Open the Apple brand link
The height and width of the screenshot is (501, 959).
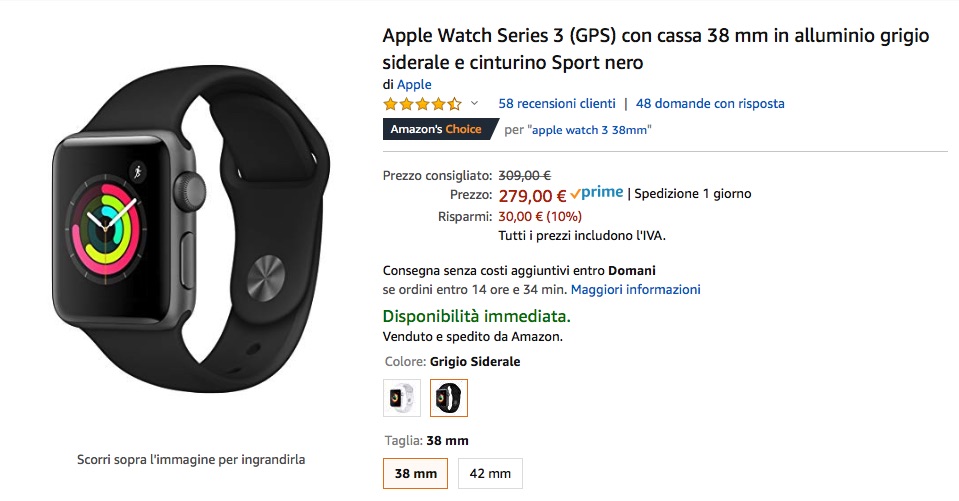(x=414, y=84)
